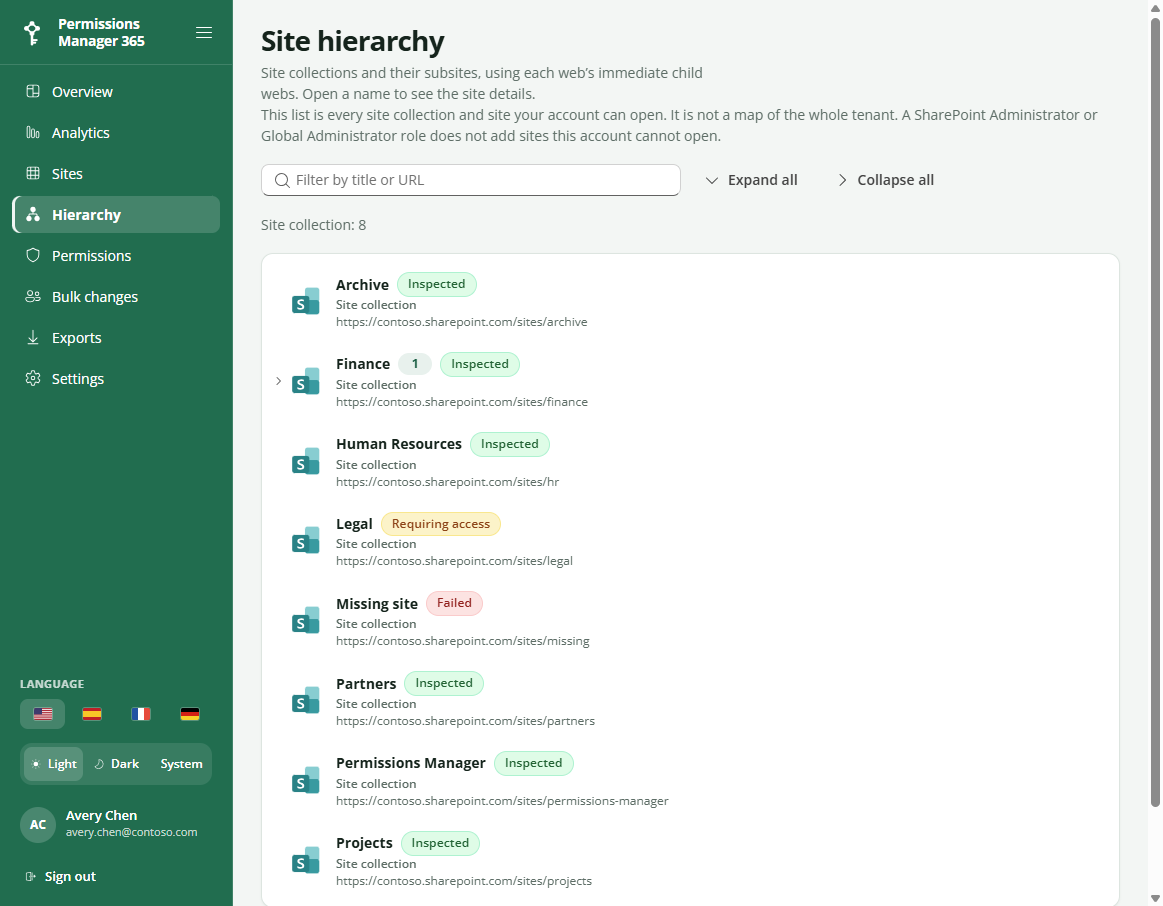Click the Exports download icon
1163x906 pixels.
coord(33,337)
